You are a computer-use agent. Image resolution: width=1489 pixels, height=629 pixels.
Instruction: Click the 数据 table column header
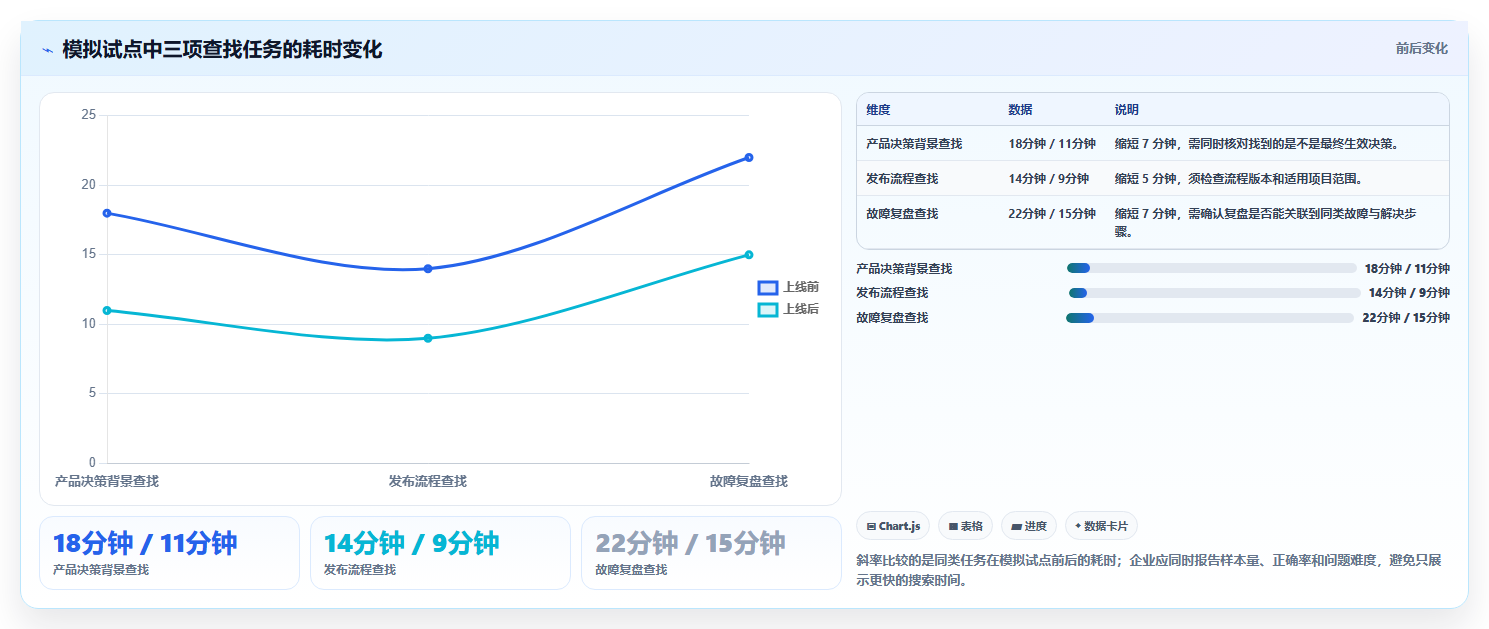point(1020,110)
